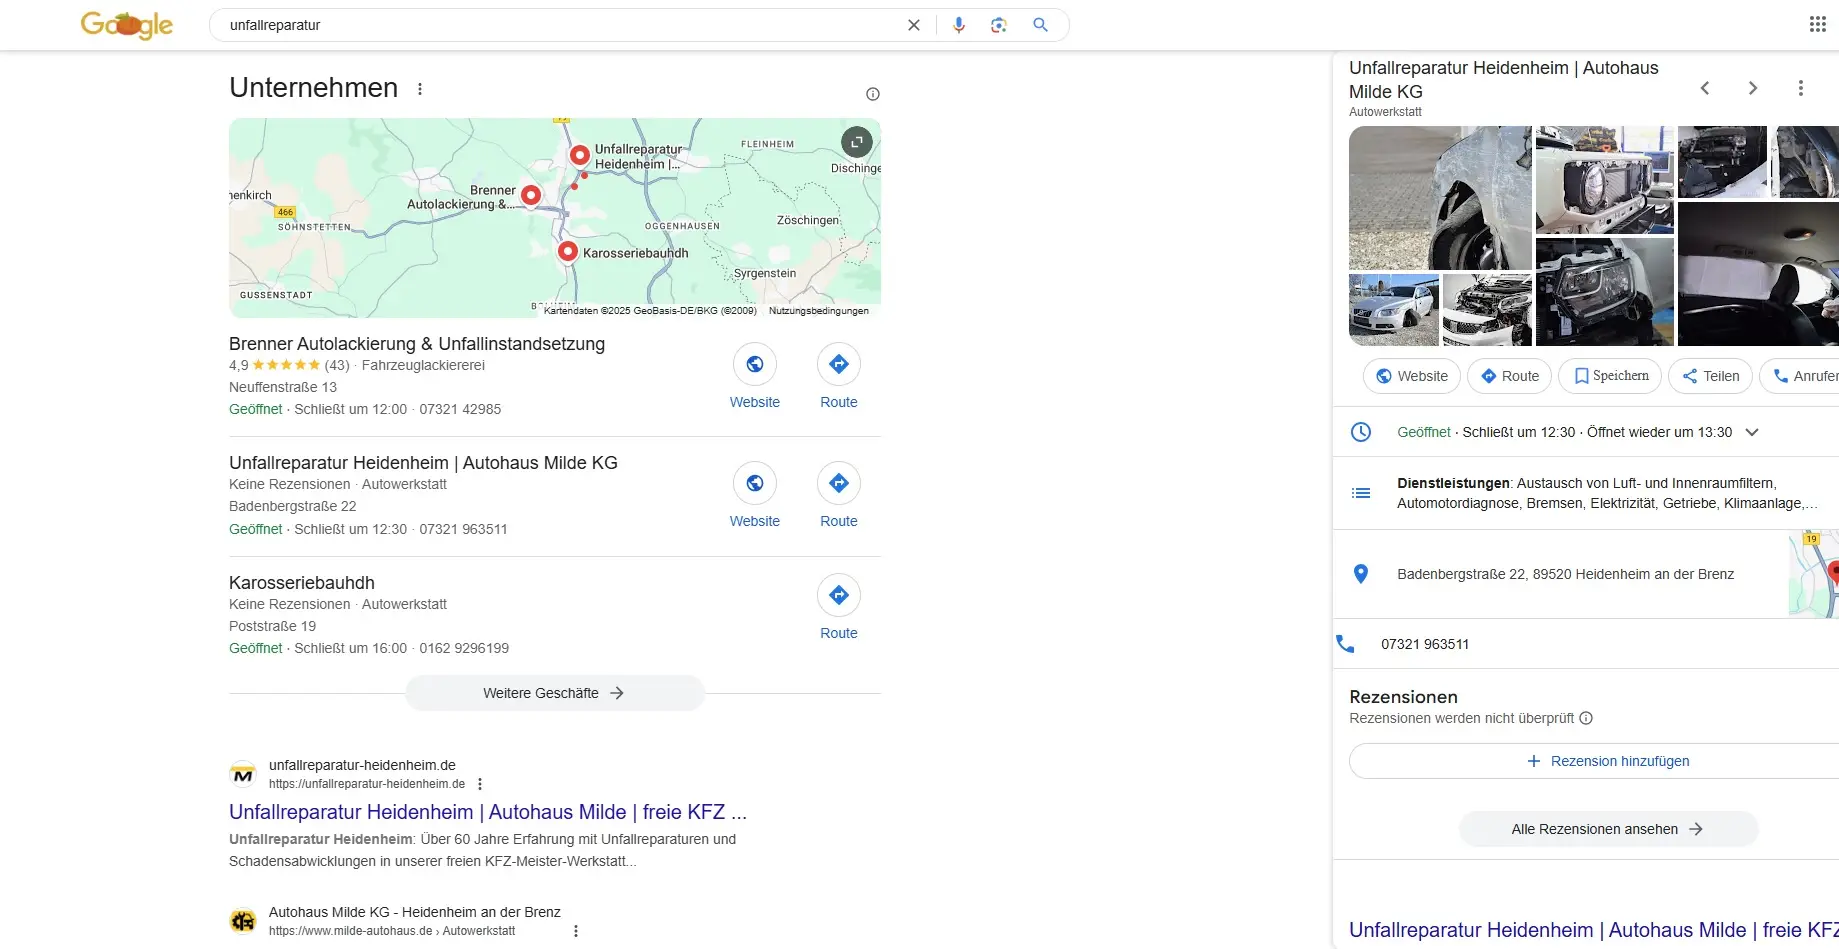Open Brenner Autolackierung website icon
The image size is (1839, 949).
(754, 365)
